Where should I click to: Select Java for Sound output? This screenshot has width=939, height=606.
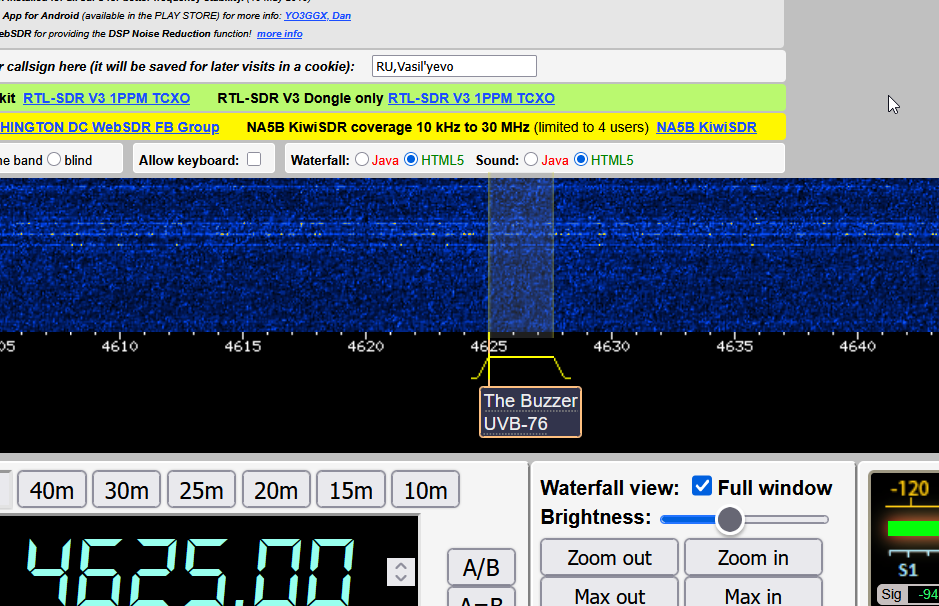click(x=531, y=160)
